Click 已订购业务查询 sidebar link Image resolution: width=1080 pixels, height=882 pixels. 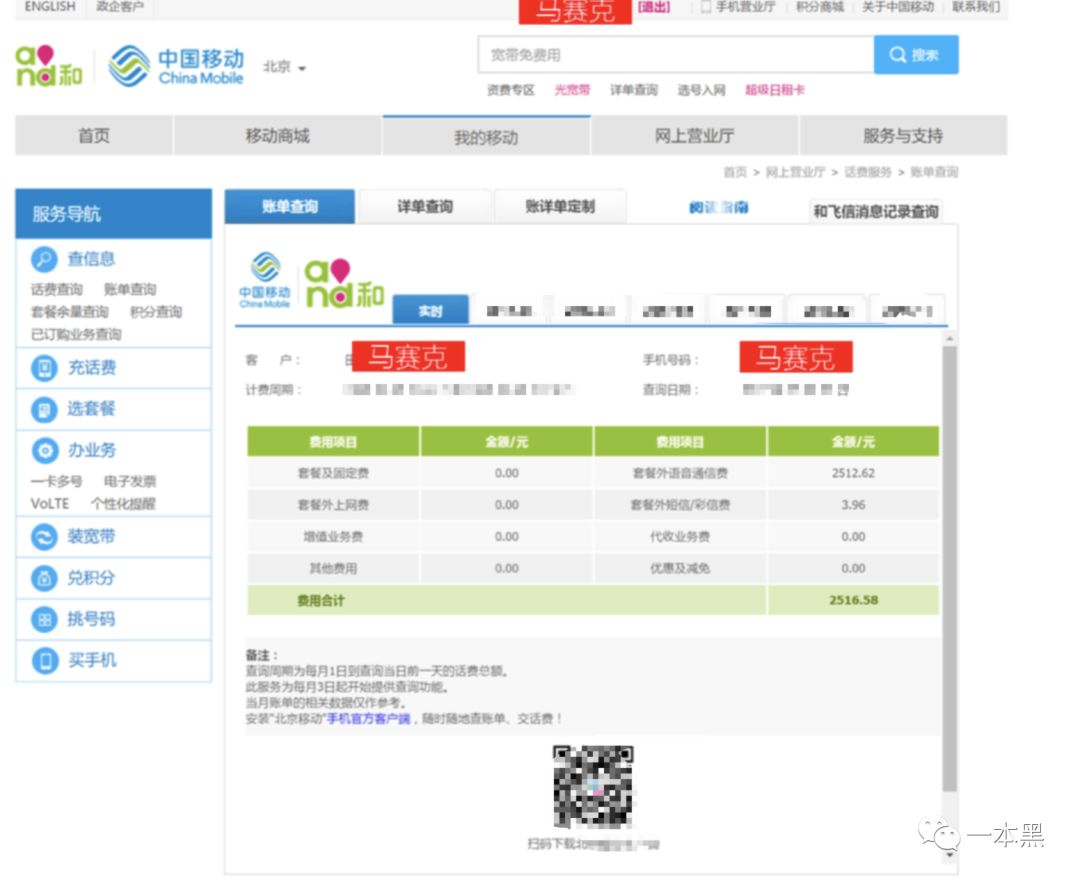[76, 335]
